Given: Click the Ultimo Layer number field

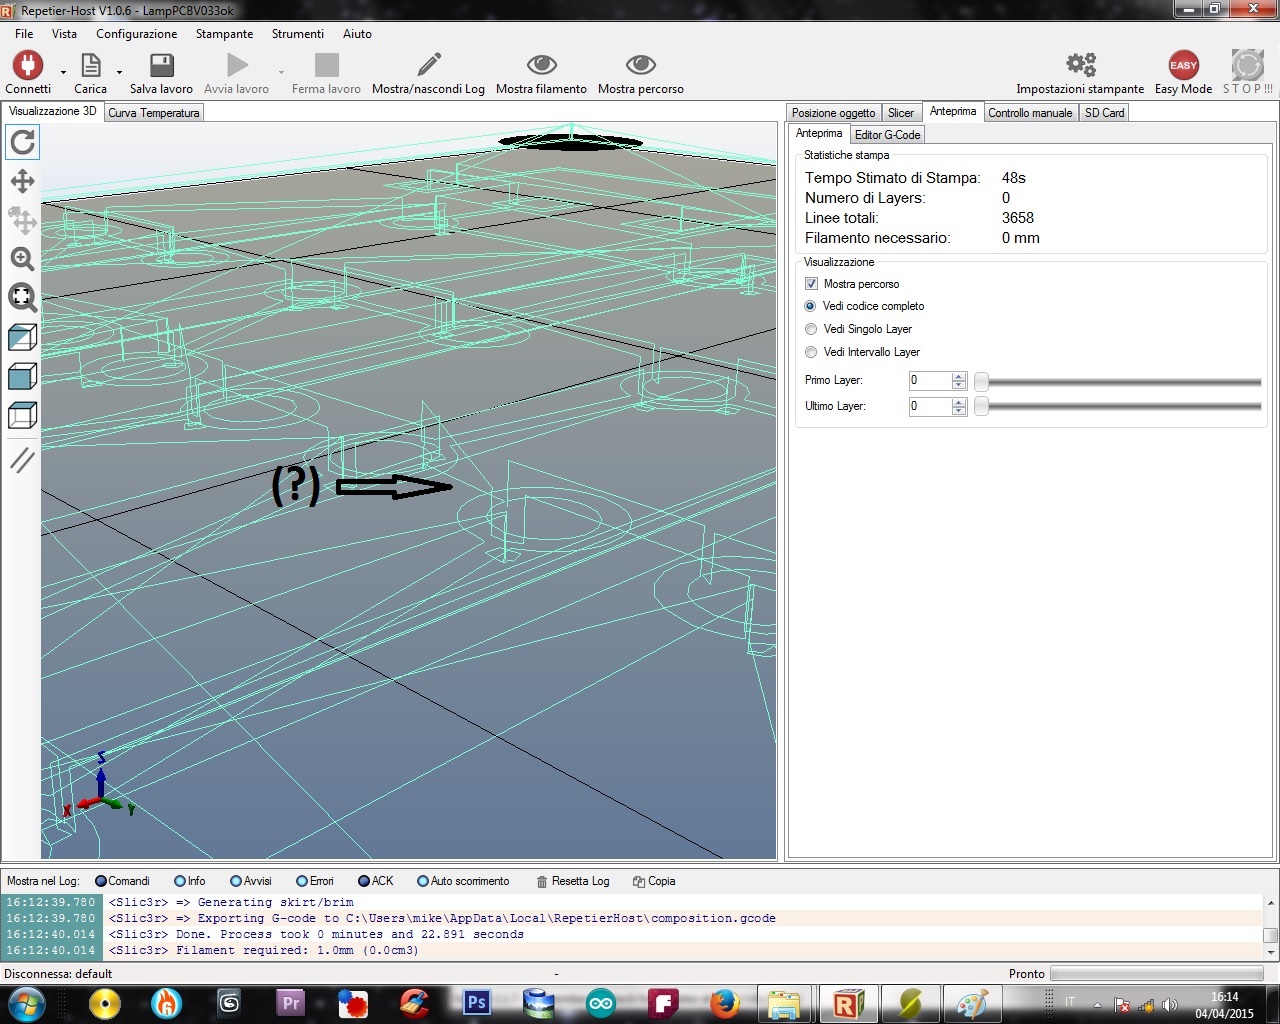Looking at the screenshot, I should click(930, 406).
